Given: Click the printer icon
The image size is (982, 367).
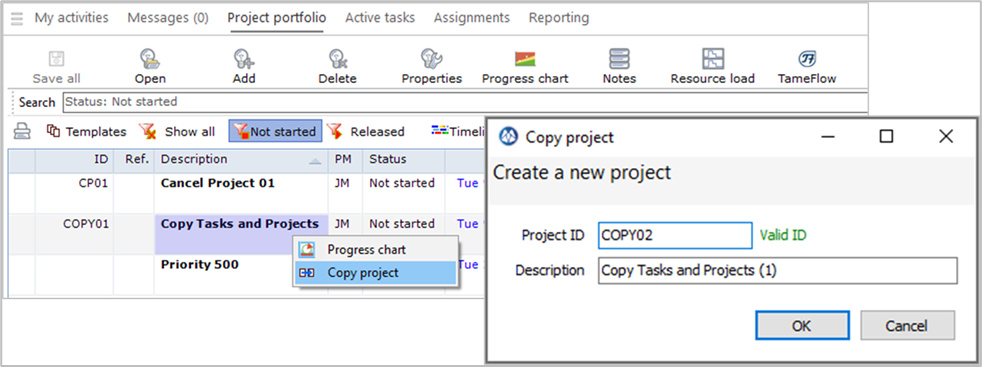Looking at the screenshot, I should tap(23, 132).
